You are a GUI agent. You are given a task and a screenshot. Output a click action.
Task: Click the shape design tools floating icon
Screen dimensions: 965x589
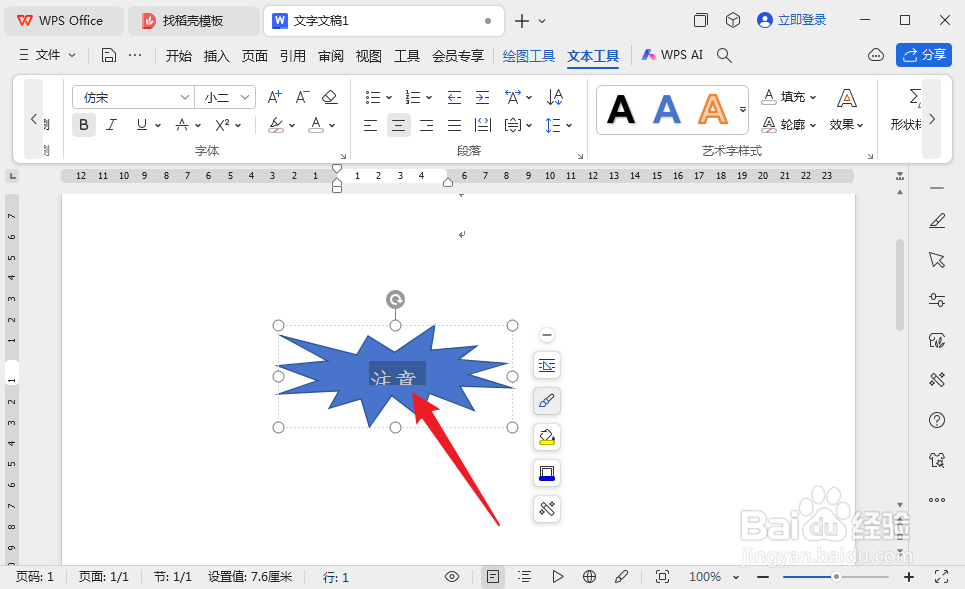coord(547,509)
